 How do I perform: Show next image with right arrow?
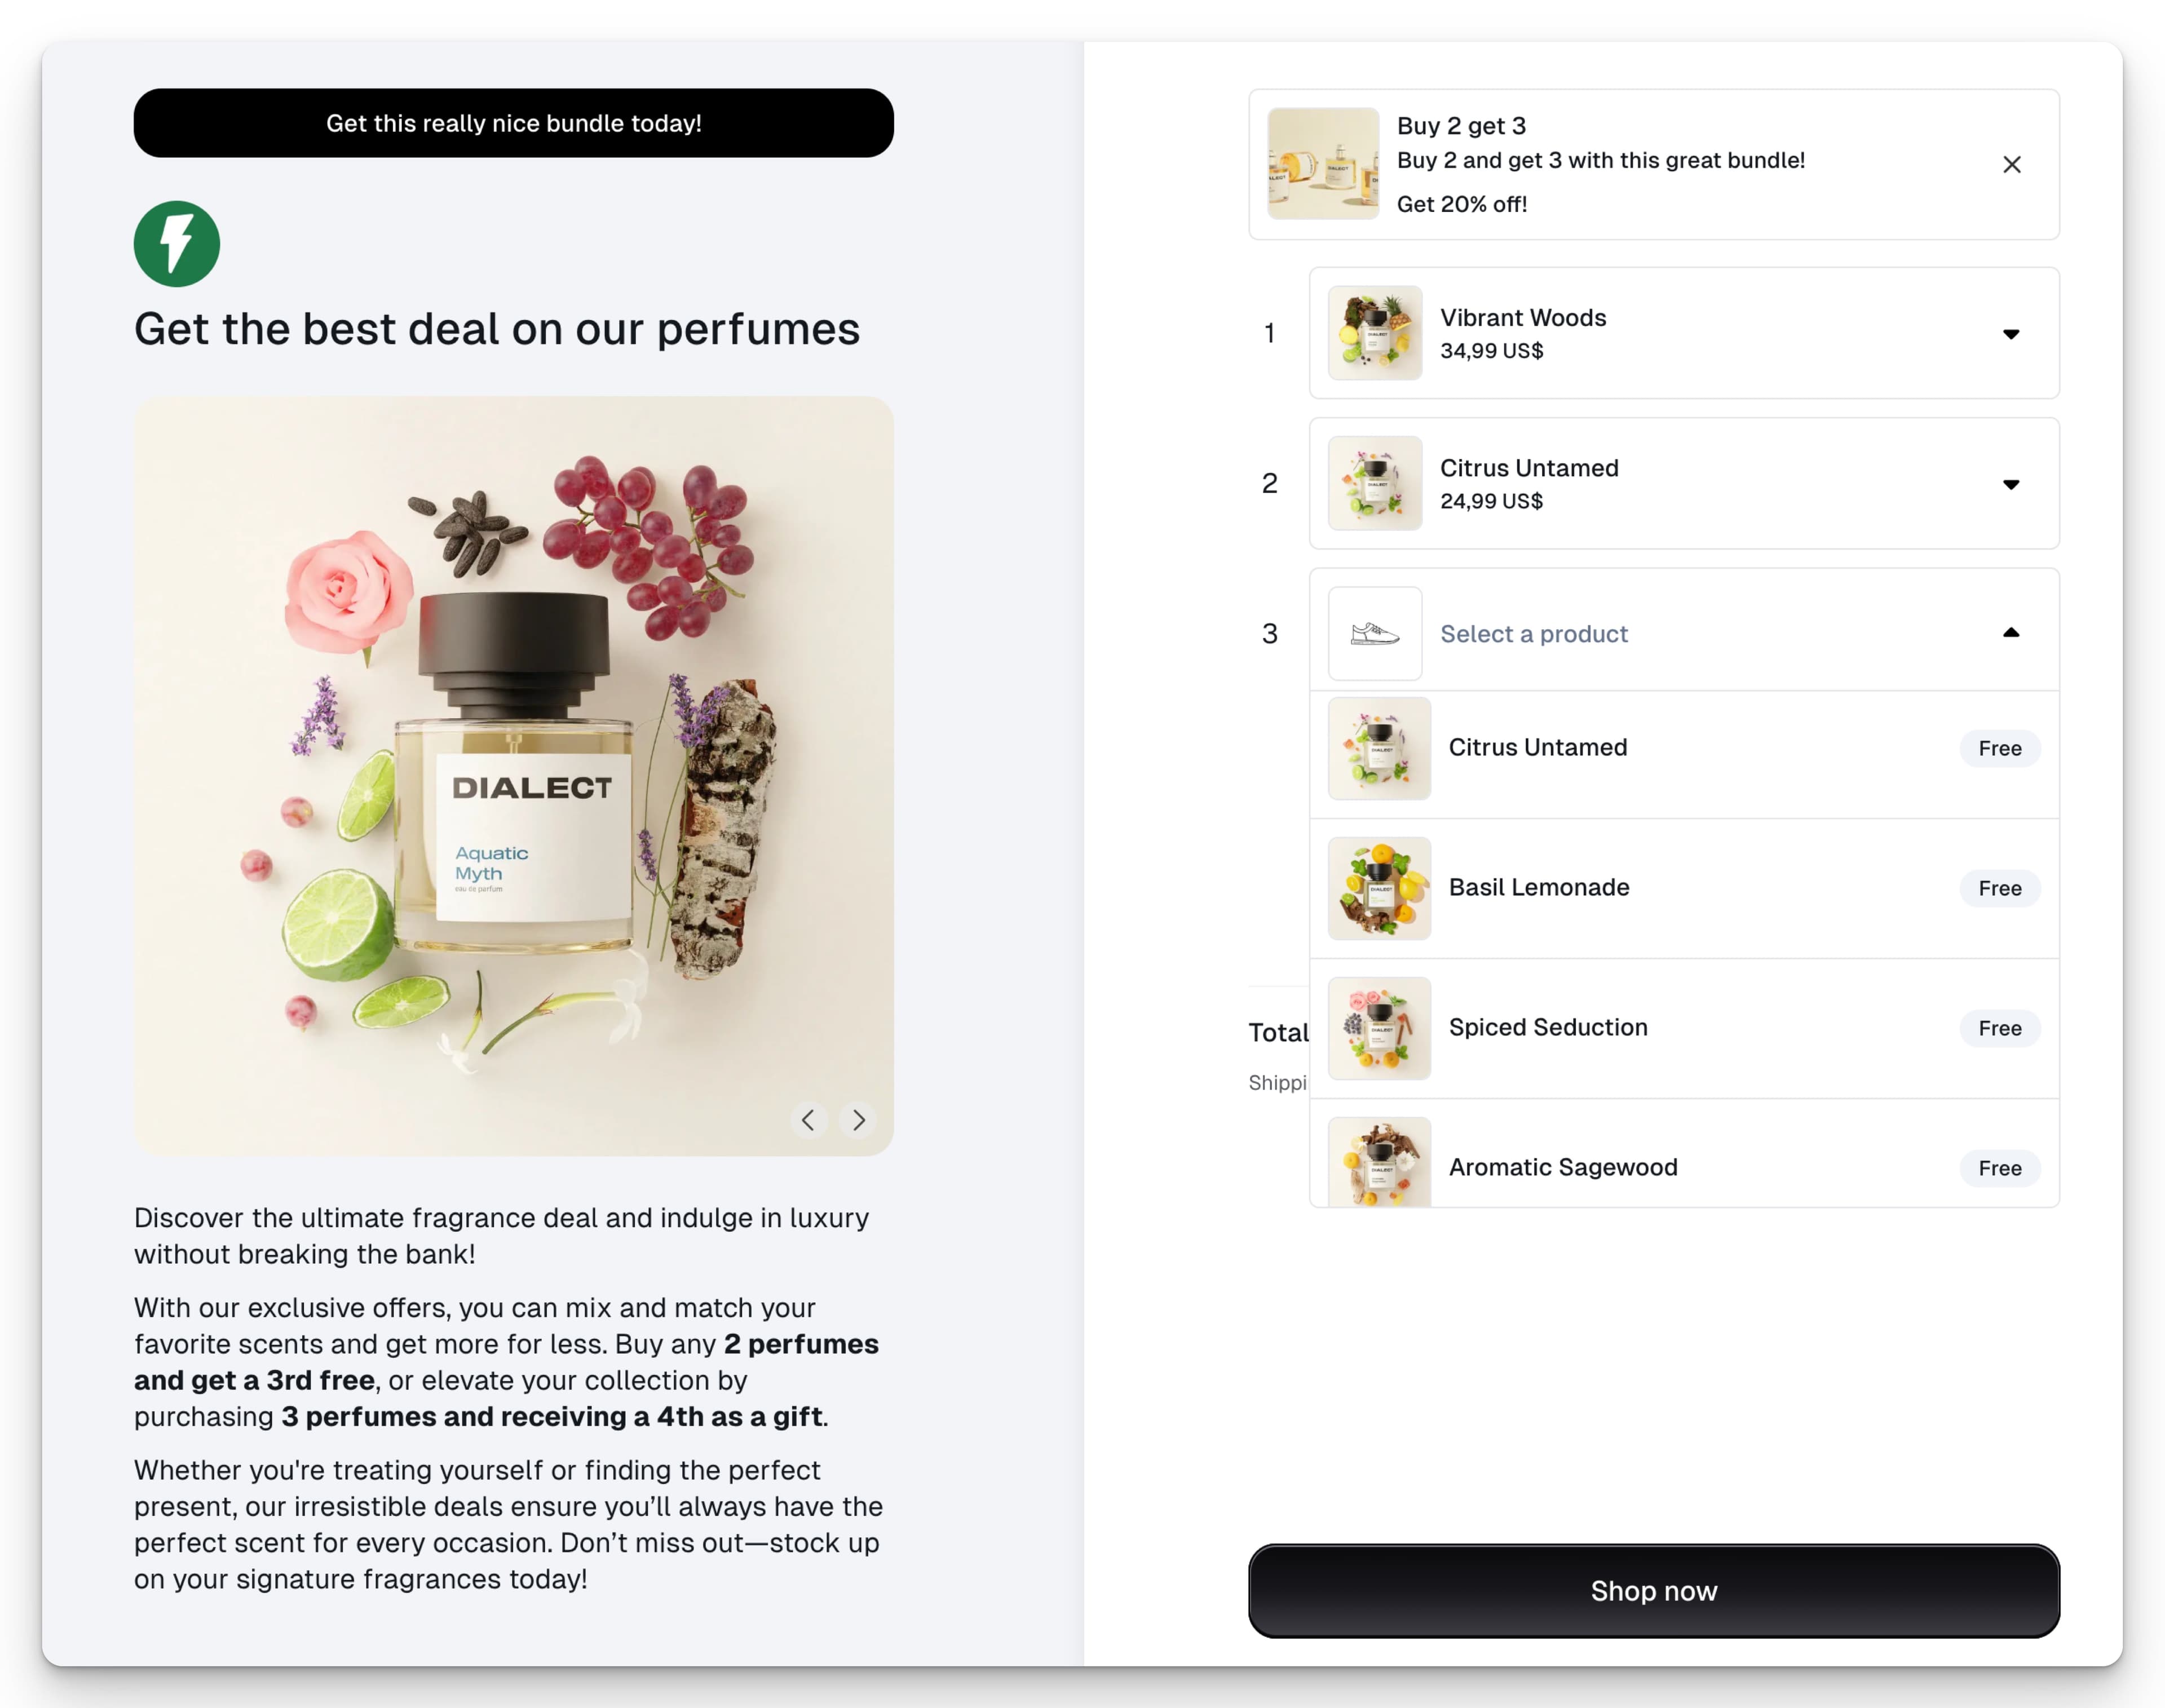(x=858, y=1120)
